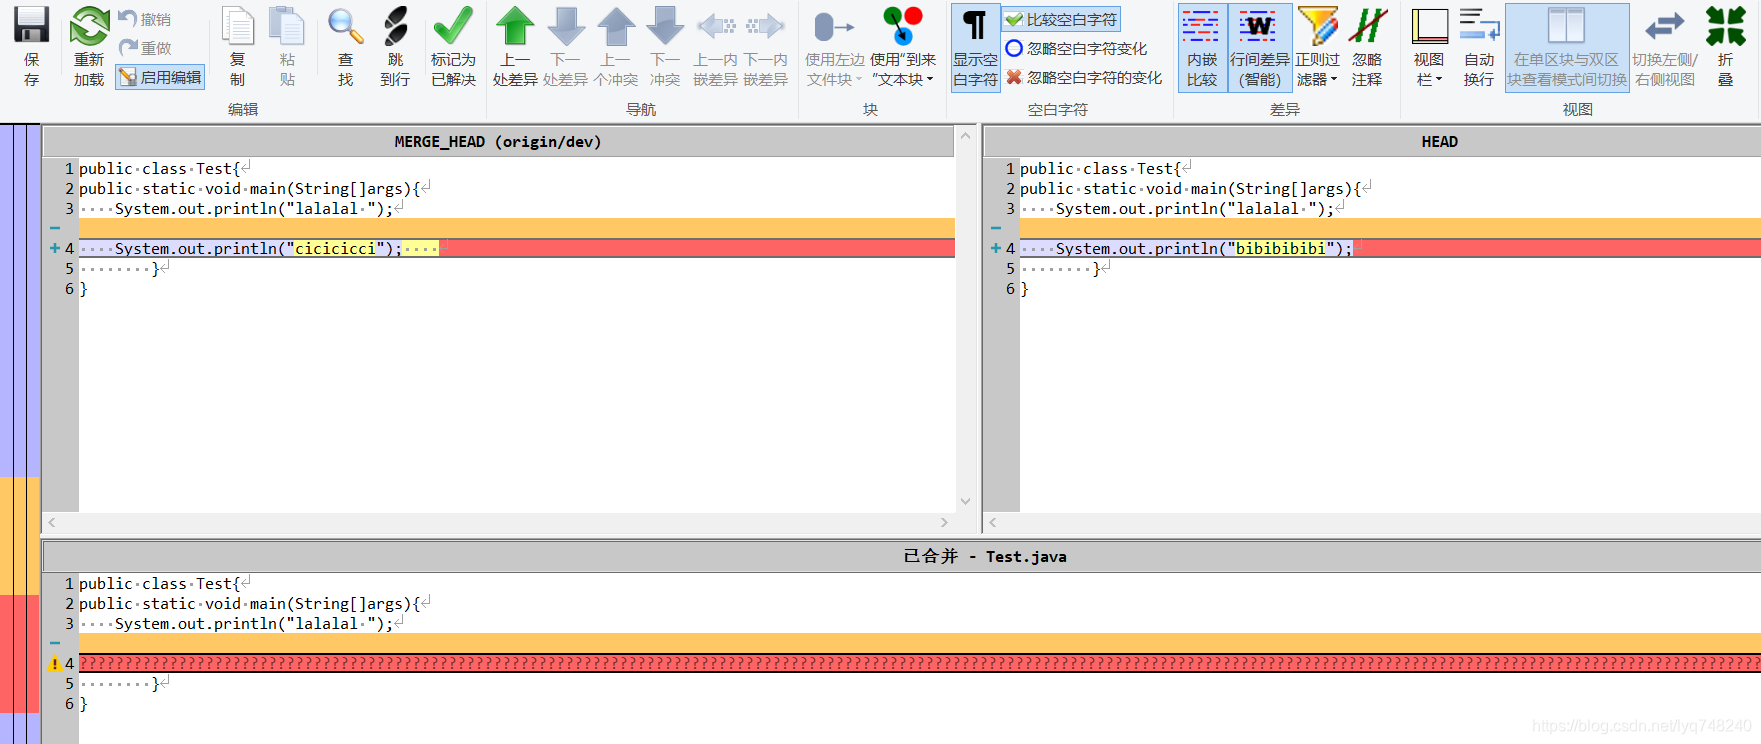Click "cicicicci" println line in MERGE_HEAD
The width and height of the screenshot is (1761, 744).
(516, 248)
